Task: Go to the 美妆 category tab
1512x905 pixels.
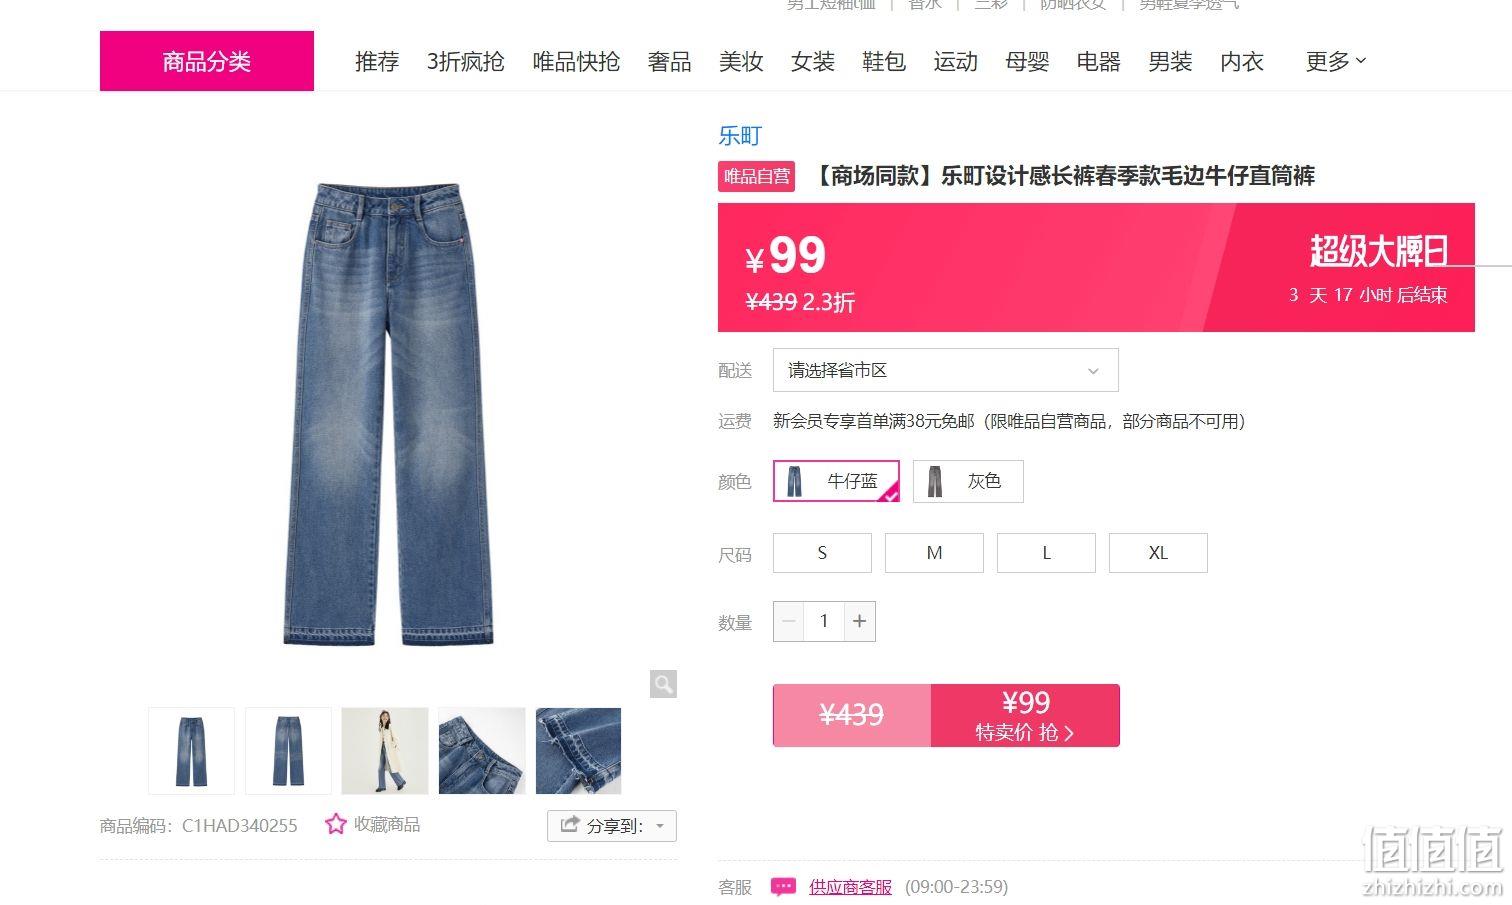Action: pyautogui.click(x=741, y=61)
